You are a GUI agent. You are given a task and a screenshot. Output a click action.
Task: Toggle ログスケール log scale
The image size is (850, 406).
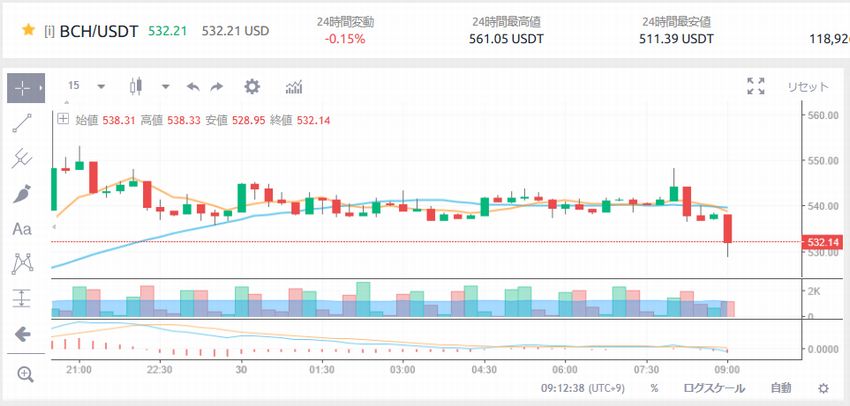click(713, 388)
